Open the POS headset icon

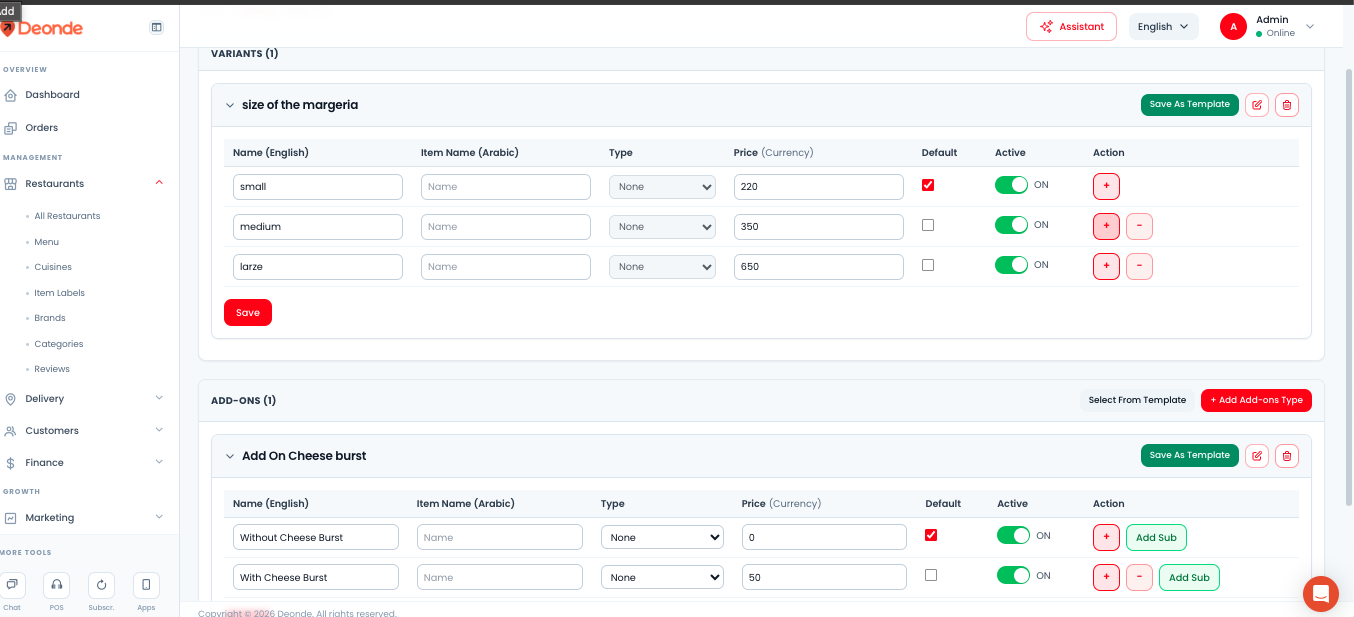pyautogui.click(x=57, y=585)
